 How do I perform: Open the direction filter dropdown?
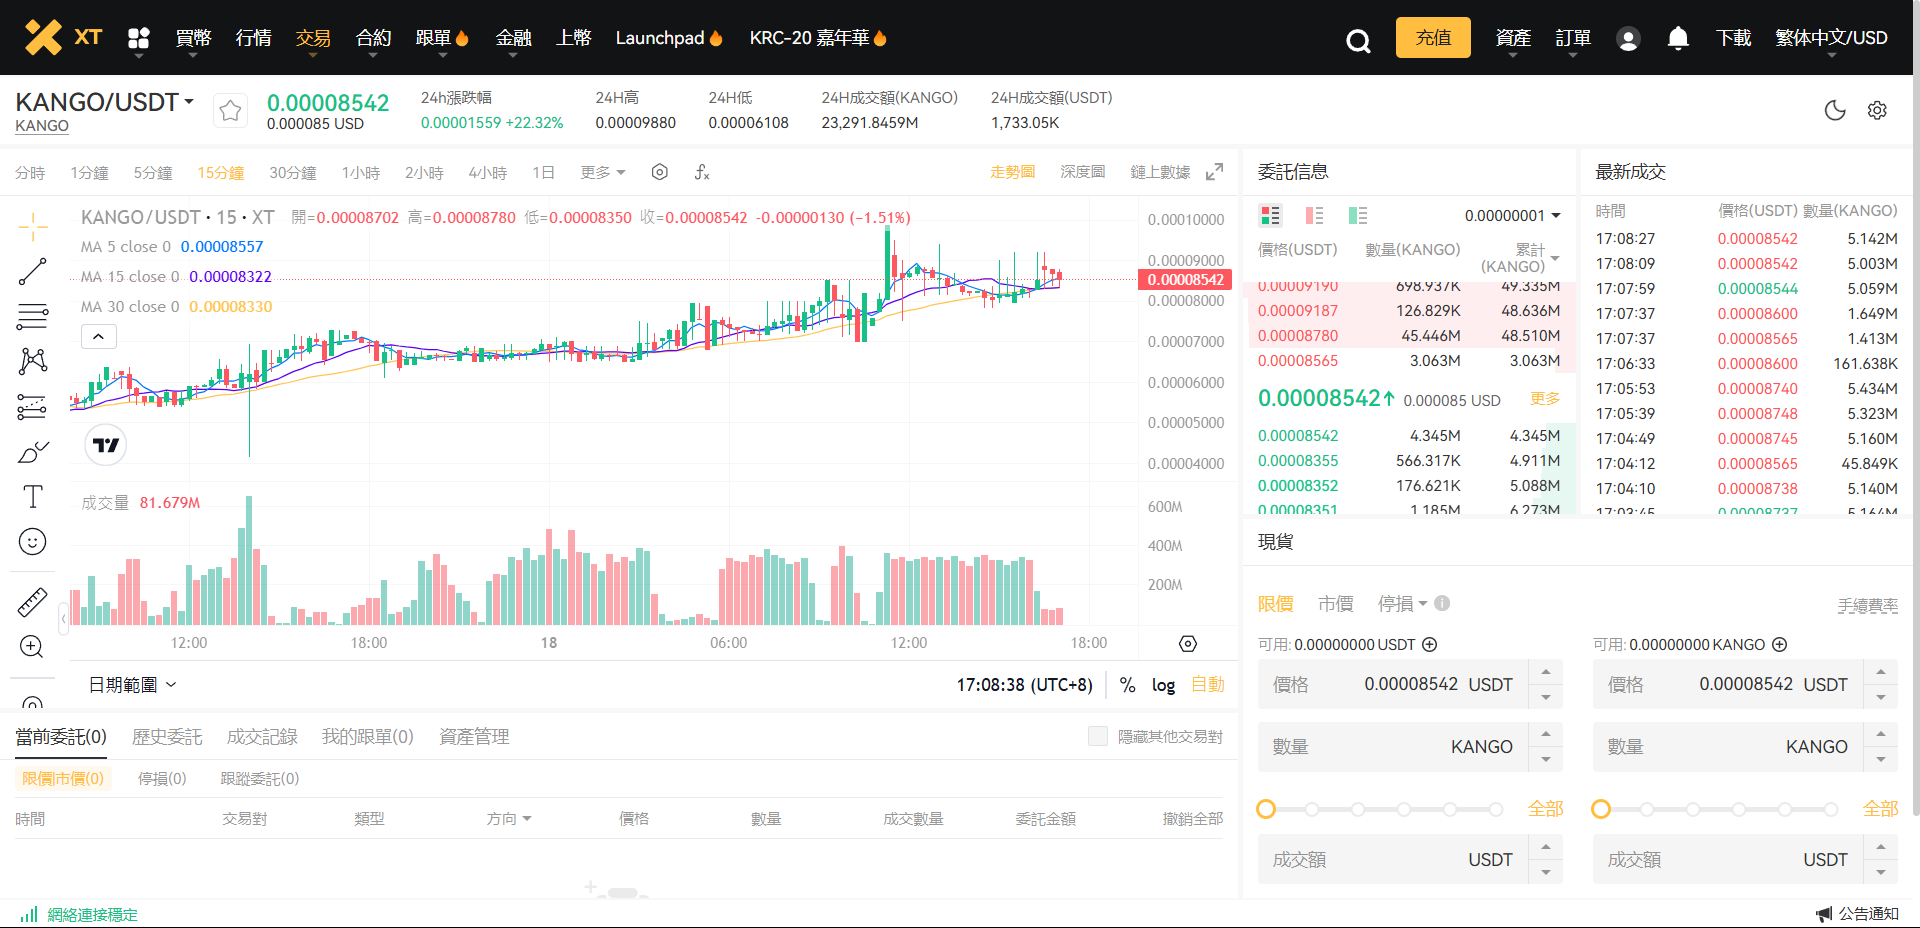click(x=509, y=819)
